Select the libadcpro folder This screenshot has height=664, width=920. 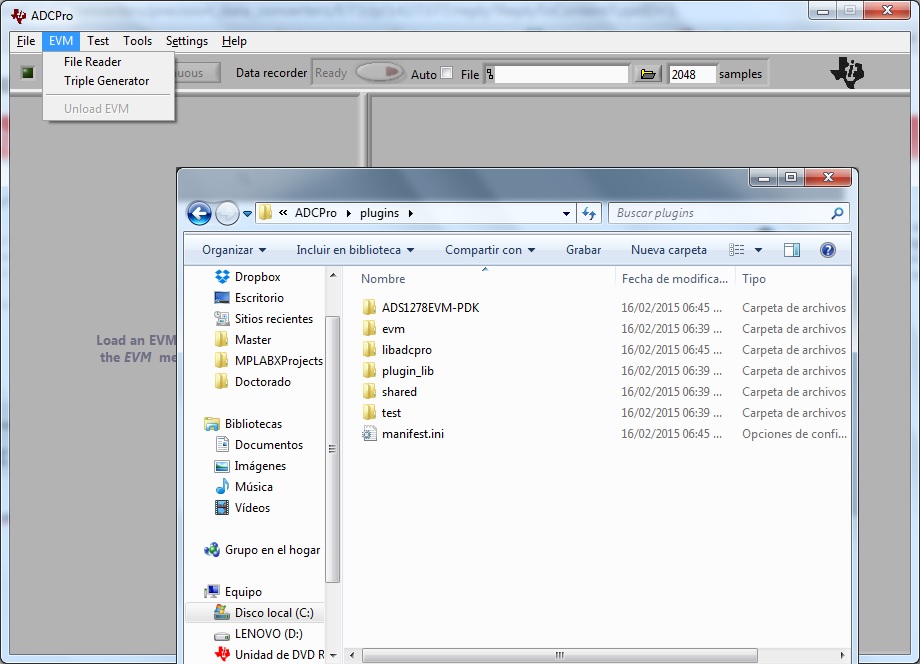pos(407,350)
